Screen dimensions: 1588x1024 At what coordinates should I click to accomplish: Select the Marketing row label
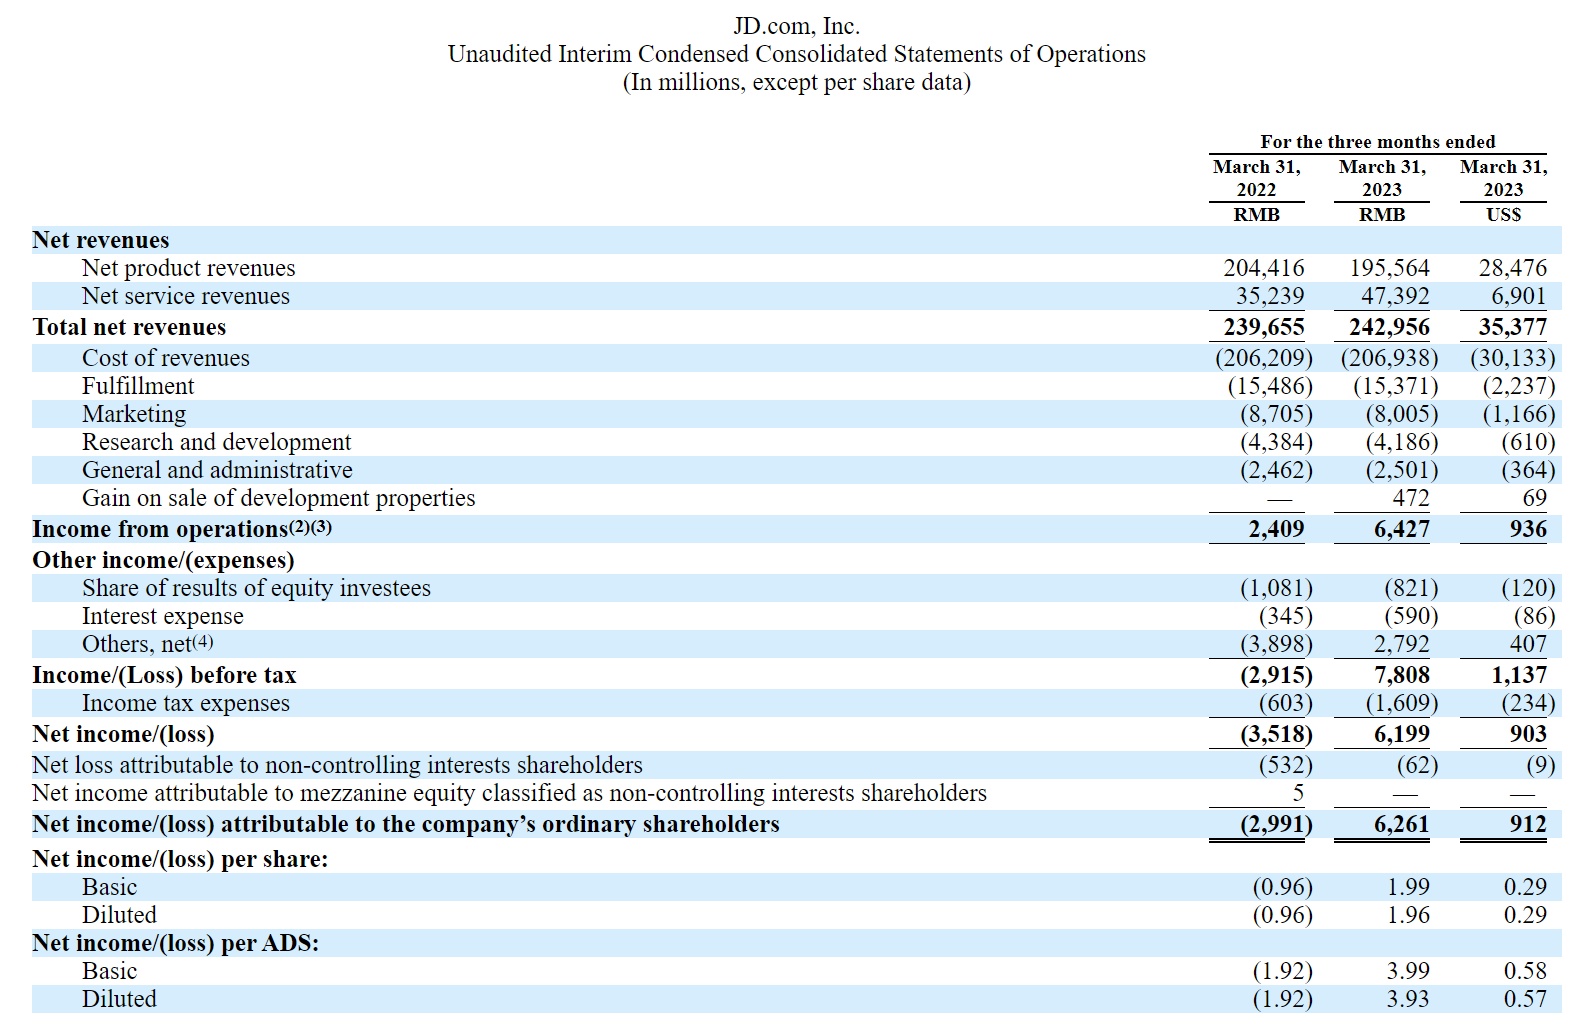pos(134,414)
